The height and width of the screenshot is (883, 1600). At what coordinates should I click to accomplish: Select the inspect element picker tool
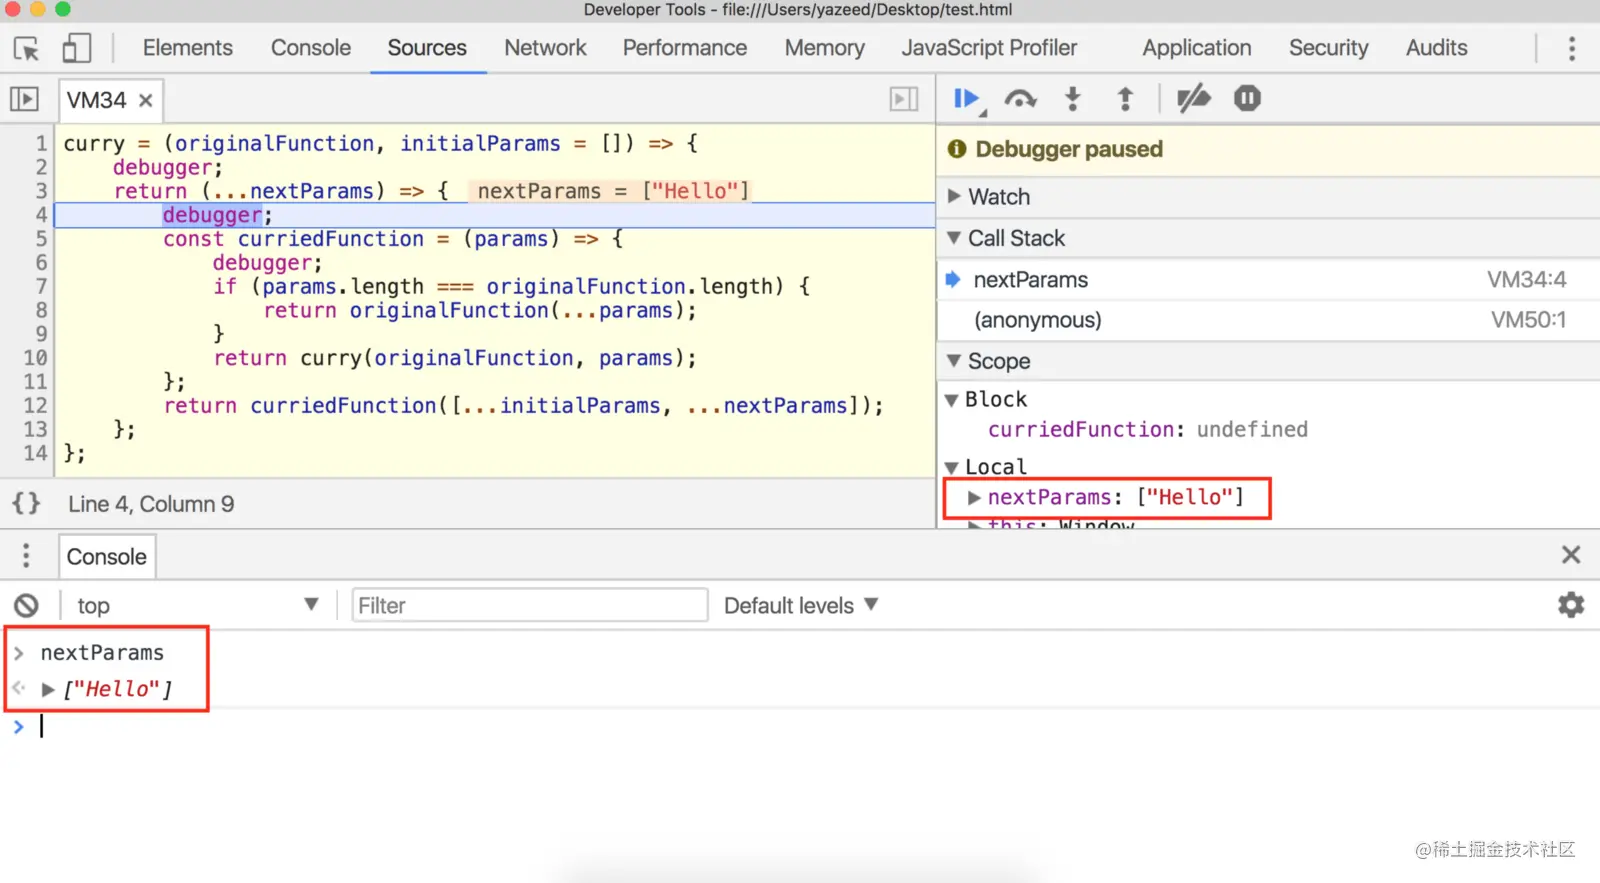[x=26, y=48]
